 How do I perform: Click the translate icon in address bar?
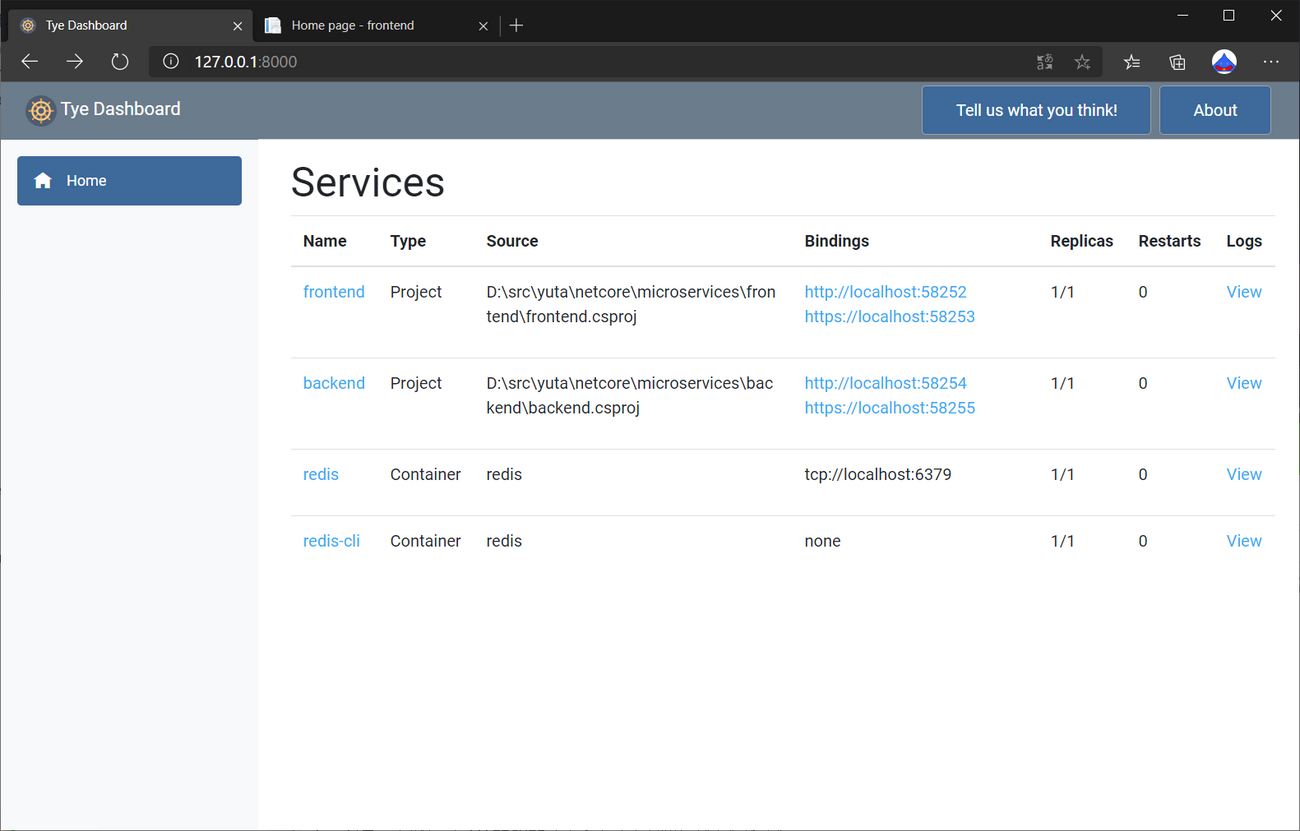click(x=1045, y=62)
